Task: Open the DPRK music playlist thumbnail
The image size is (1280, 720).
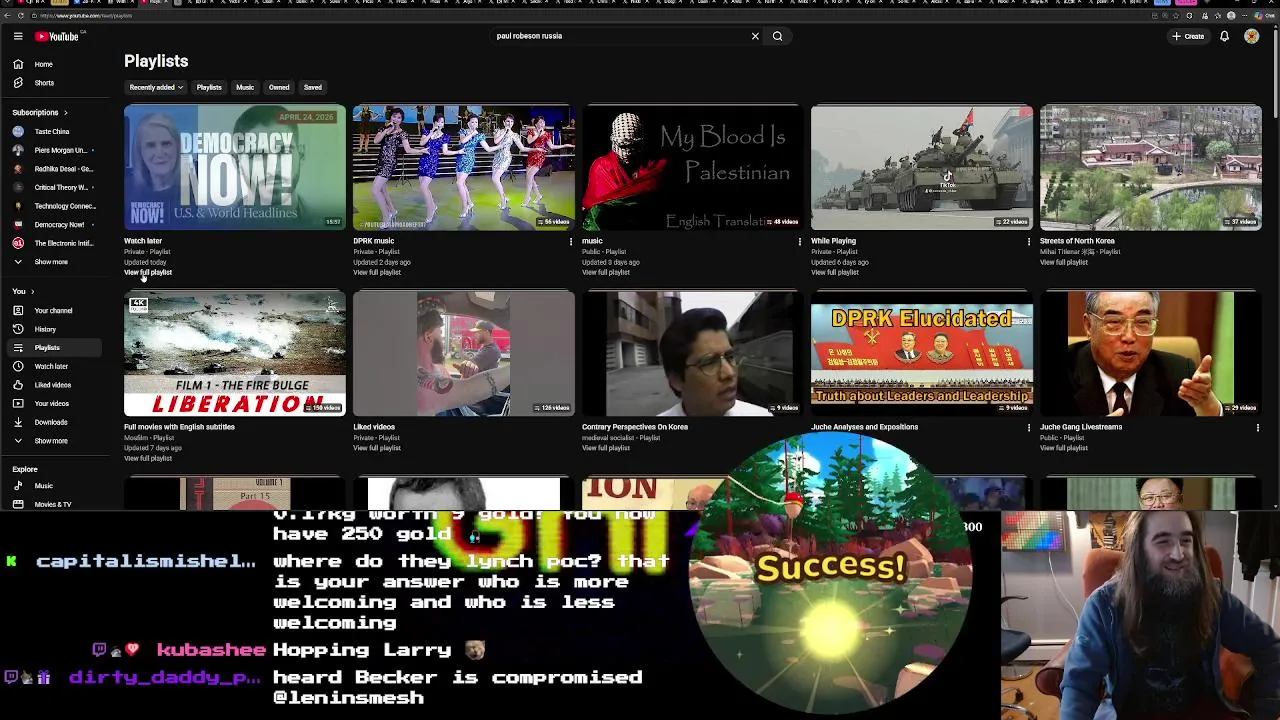Action: (x=464, y=168)
